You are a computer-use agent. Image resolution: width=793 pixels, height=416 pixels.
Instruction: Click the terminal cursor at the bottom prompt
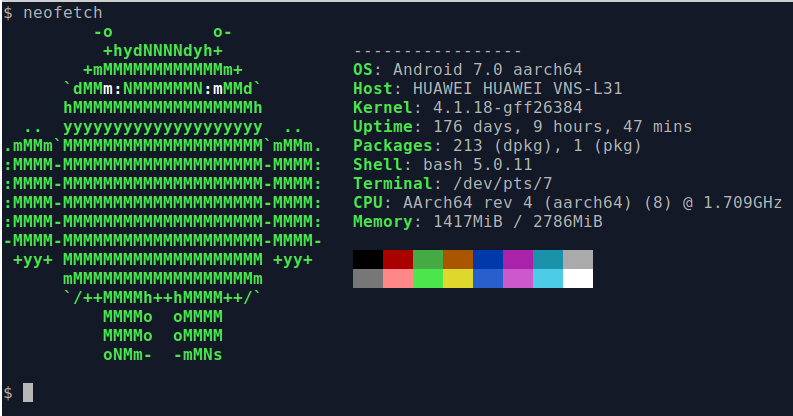(28, 392)
